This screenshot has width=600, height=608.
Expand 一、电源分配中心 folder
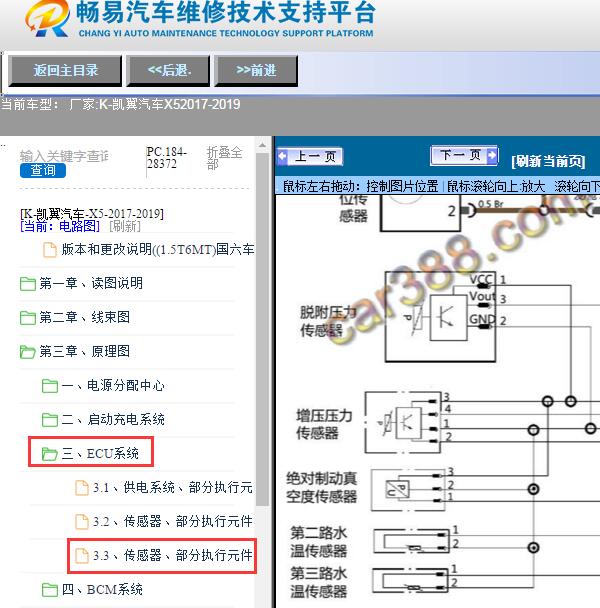point(113,386)
